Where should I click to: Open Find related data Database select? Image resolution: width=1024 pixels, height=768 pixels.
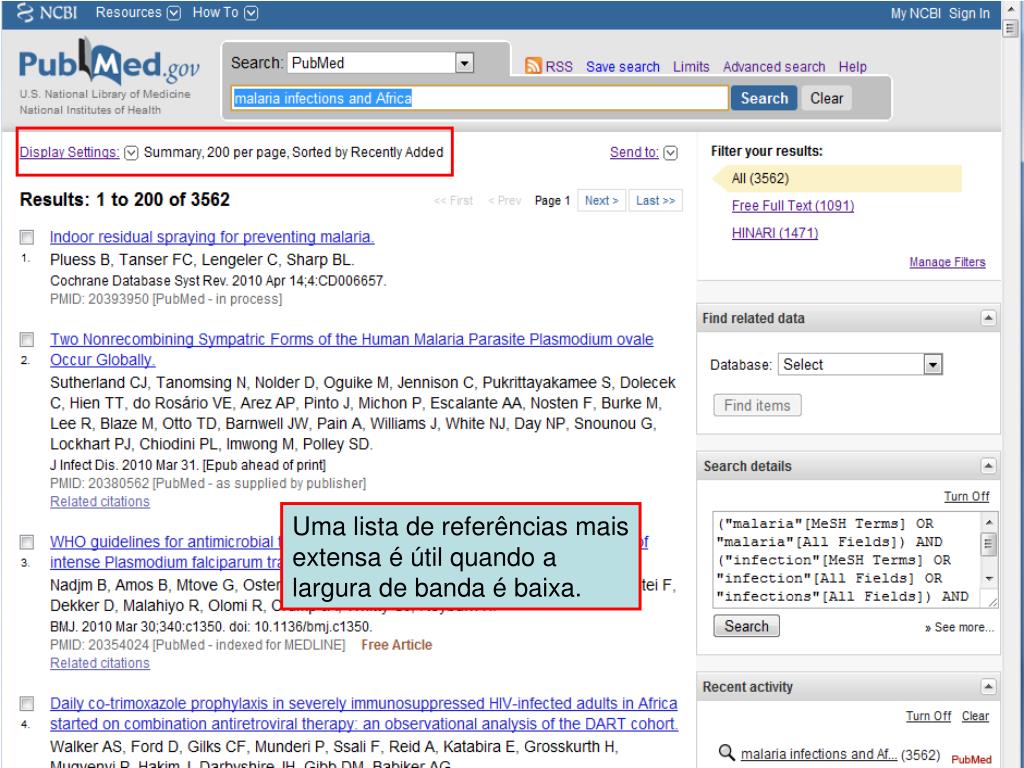pos(860,364)
